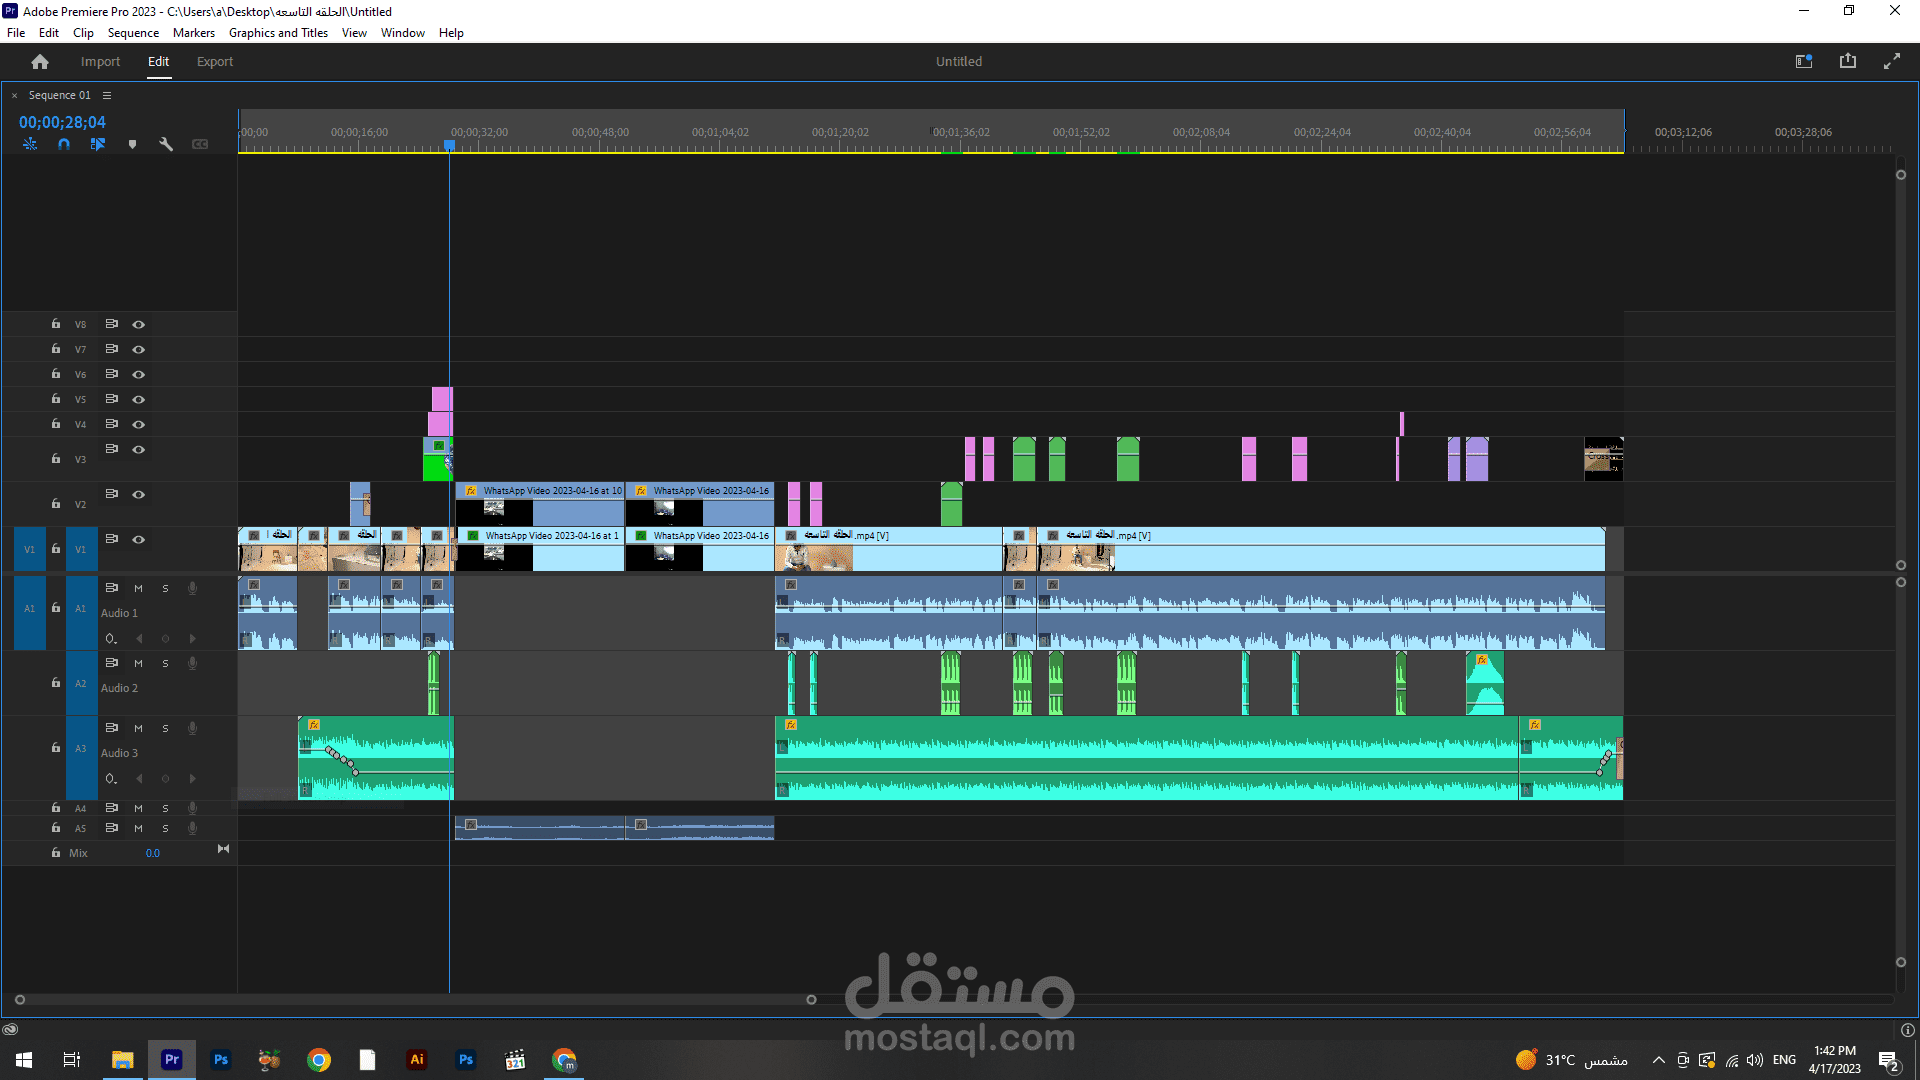The height and width of the screenshot is (1080, 1920).
Task: Toggle sync lock on track V8
Action: 112,324
